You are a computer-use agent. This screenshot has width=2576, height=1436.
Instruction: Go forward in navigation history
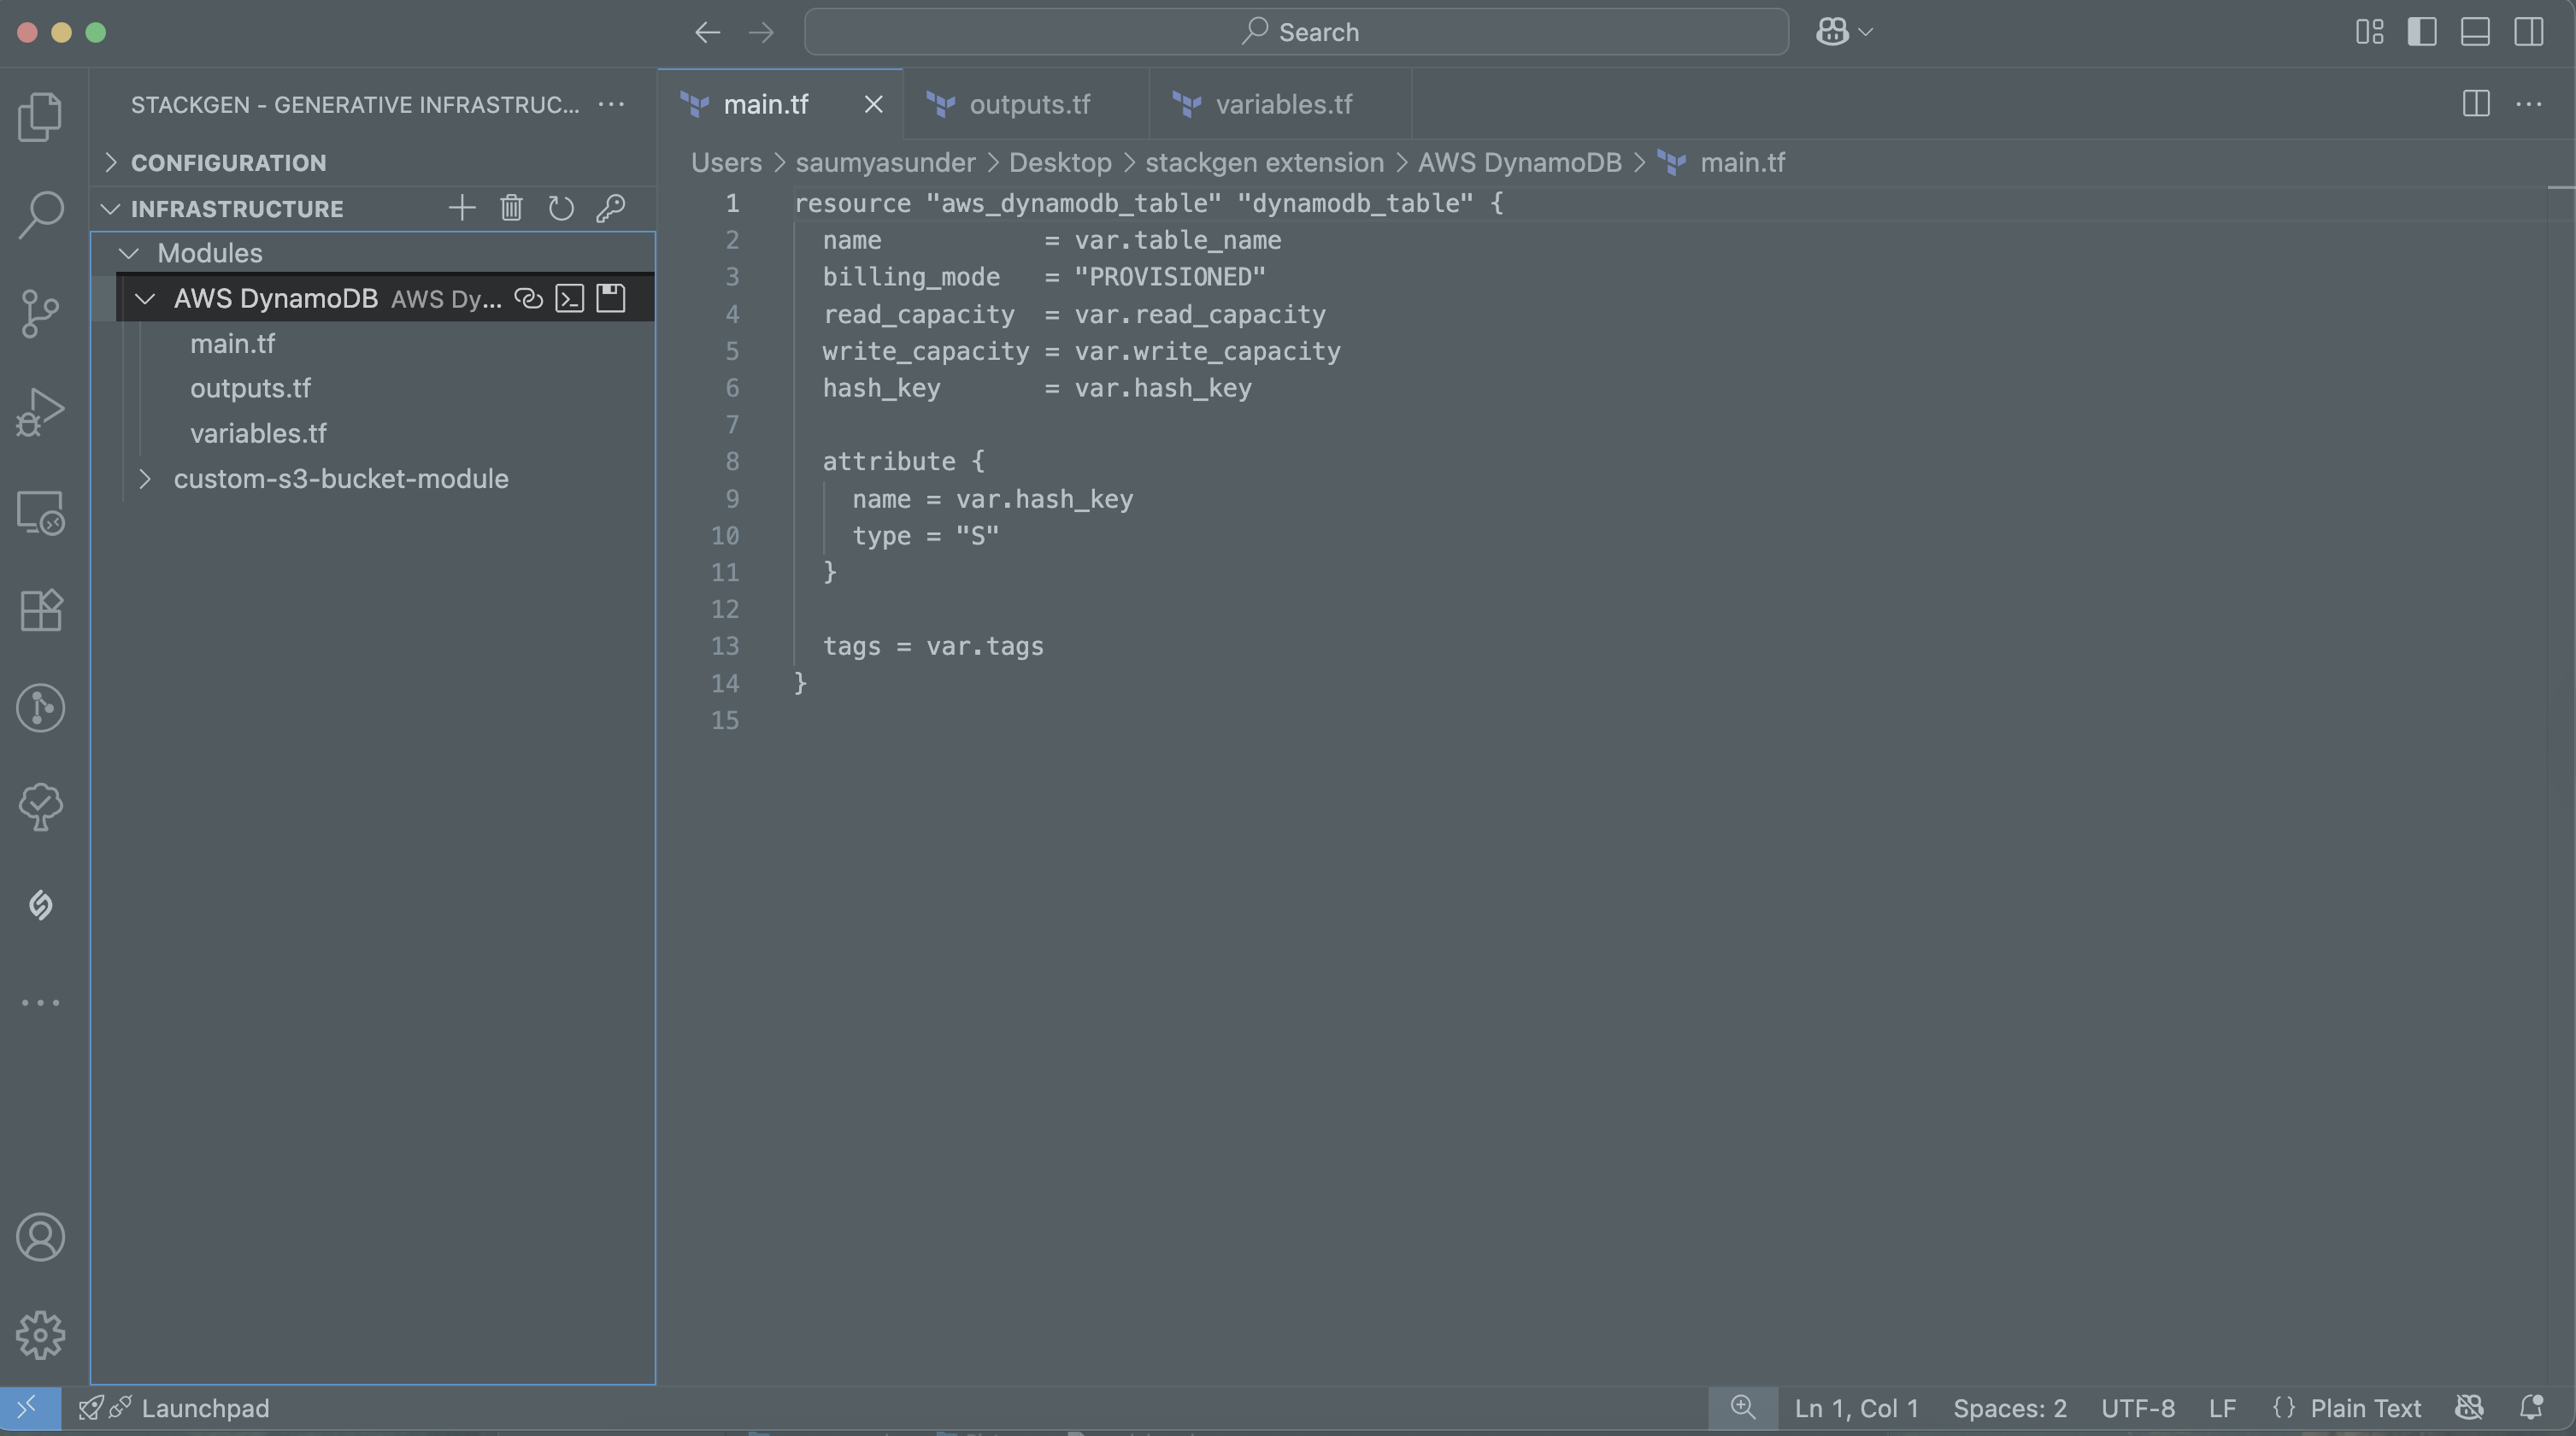coord(761,32)
